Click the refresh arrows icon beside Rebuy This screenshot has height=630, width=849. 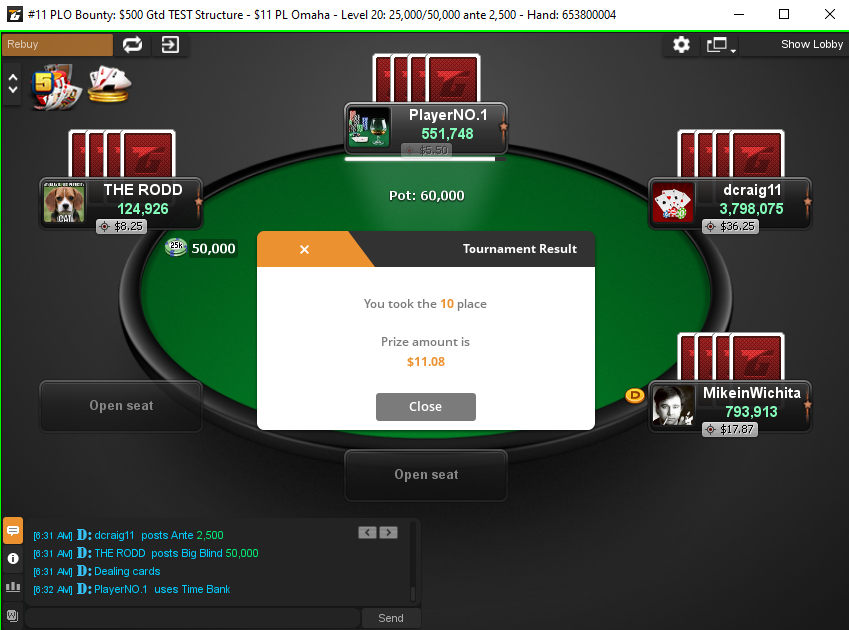[132, 44]
